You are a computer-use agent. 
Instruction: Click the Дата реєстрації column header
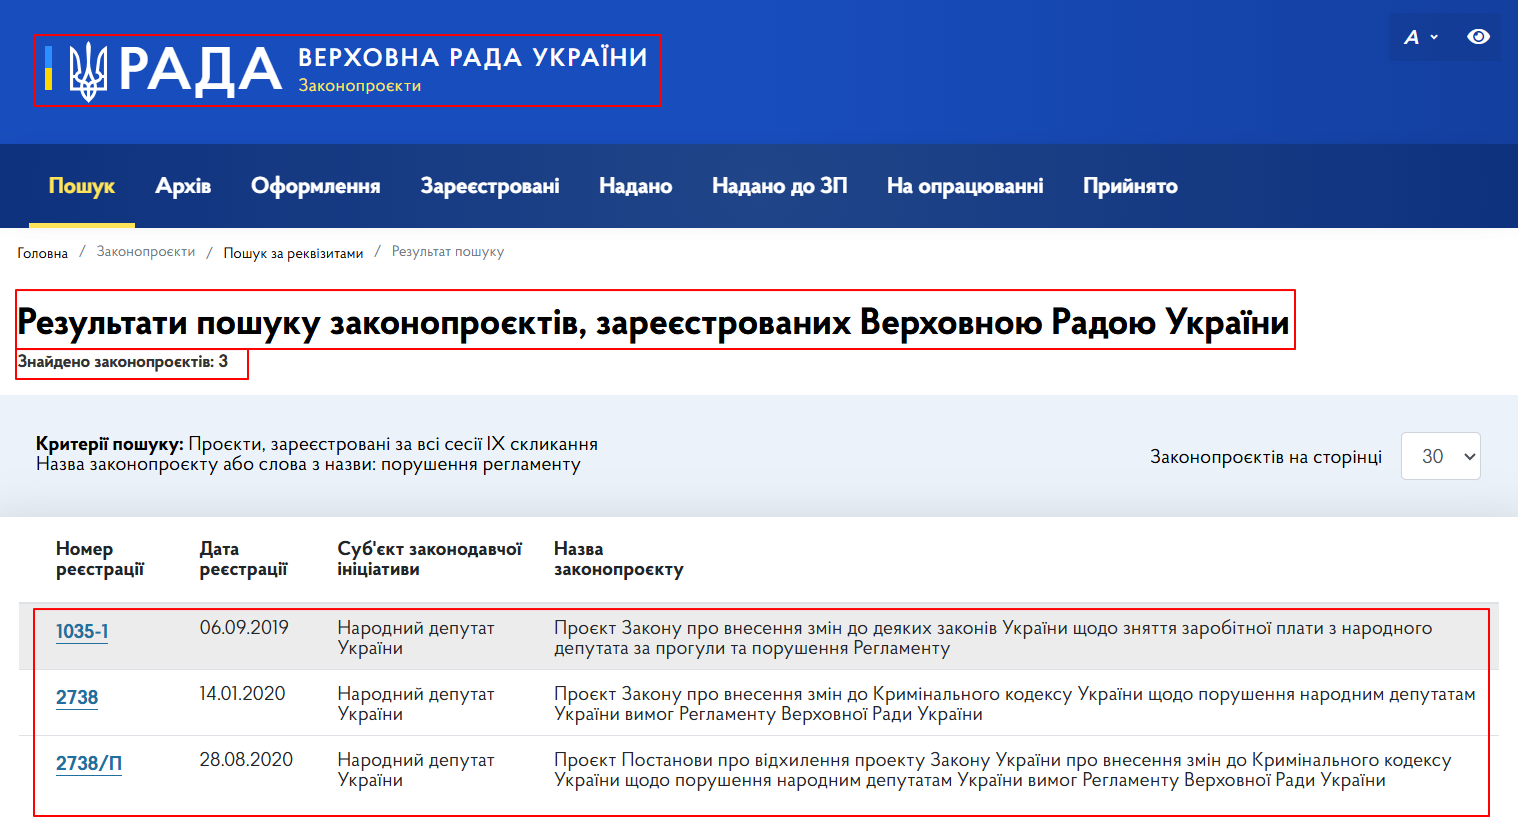pyautogui.click(x=243, y=559)
